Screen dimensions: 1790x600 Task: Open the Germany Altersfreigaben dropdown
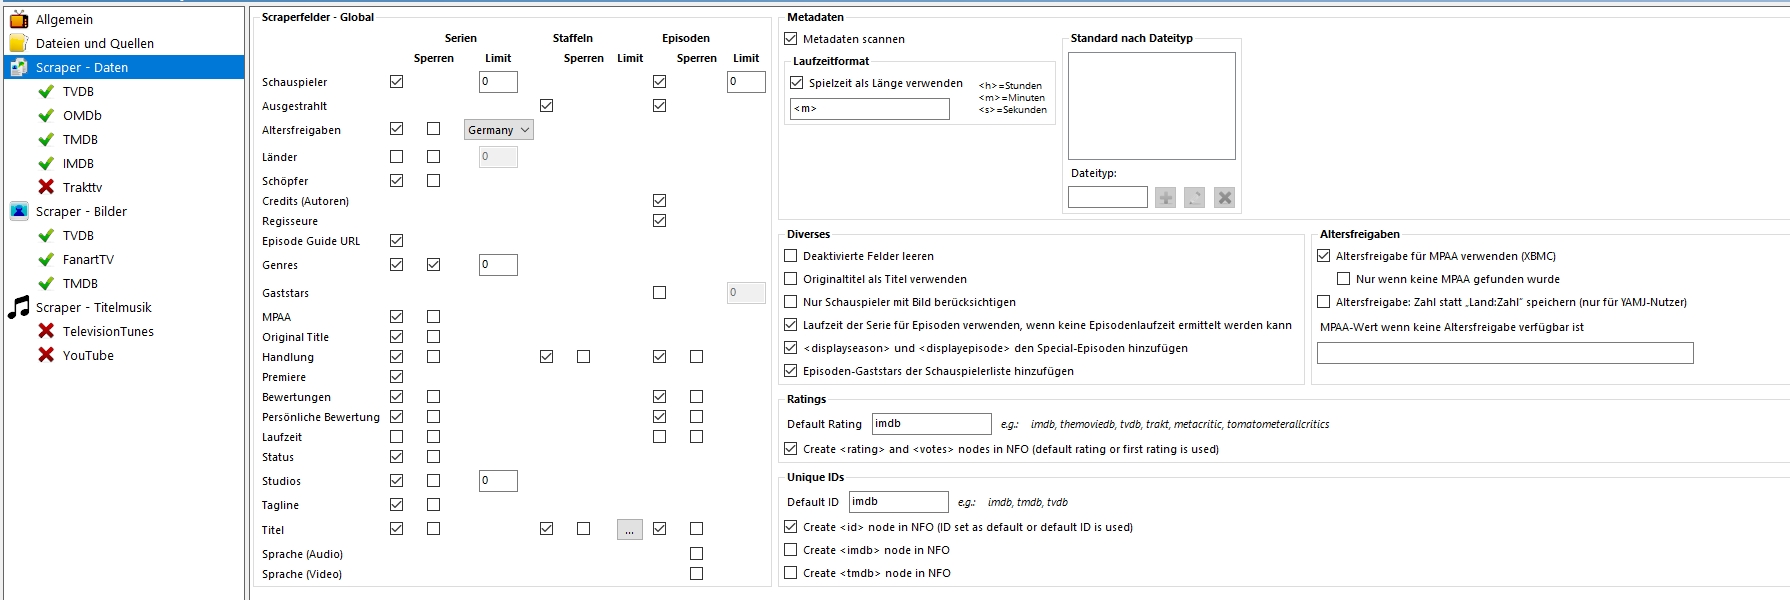pos(499,130)
